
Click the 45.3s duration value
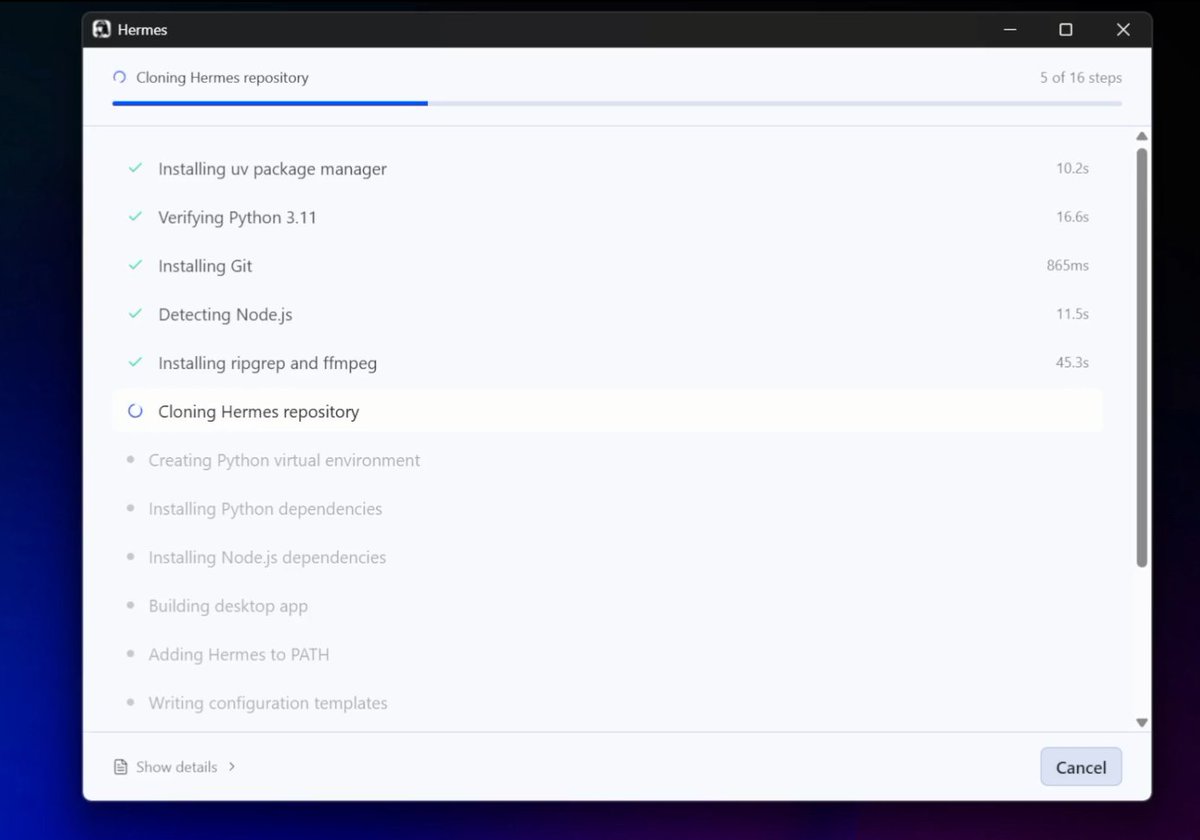click(1073, 362)
